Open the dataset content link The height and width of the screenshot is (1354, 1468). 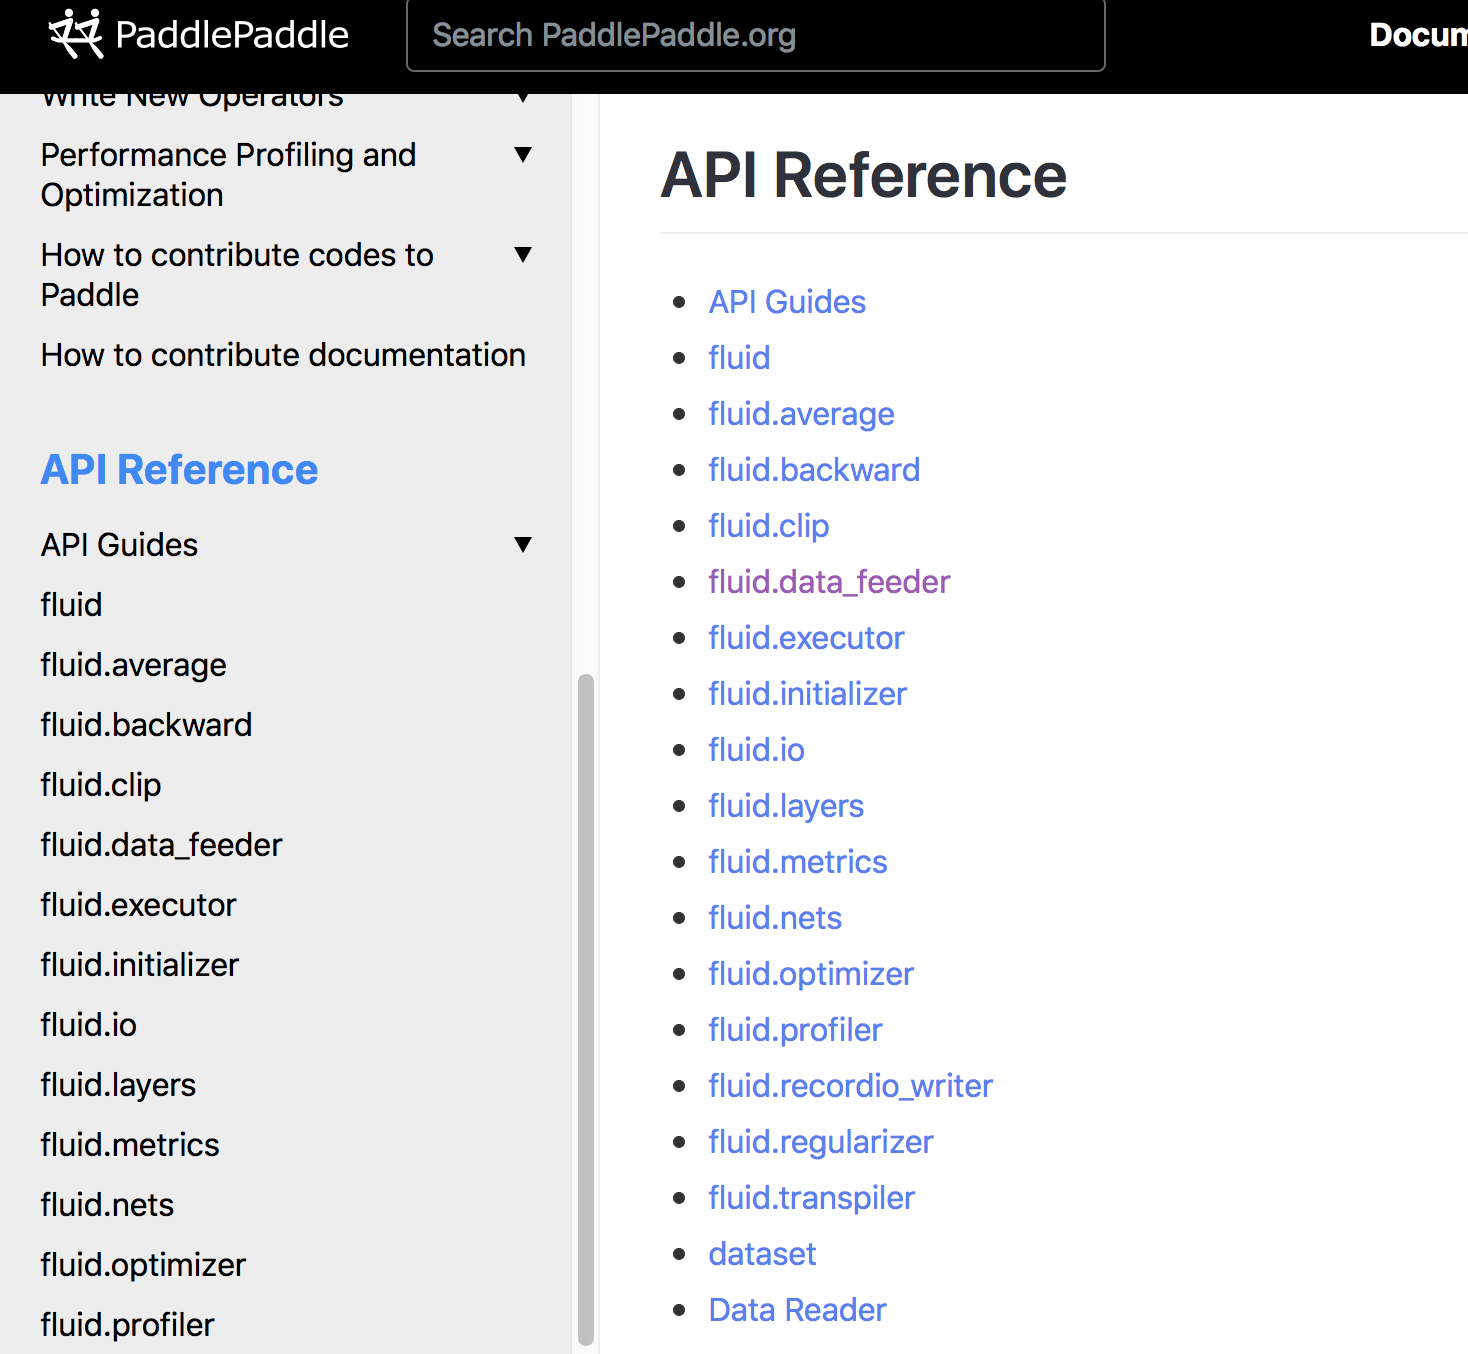762,1254
